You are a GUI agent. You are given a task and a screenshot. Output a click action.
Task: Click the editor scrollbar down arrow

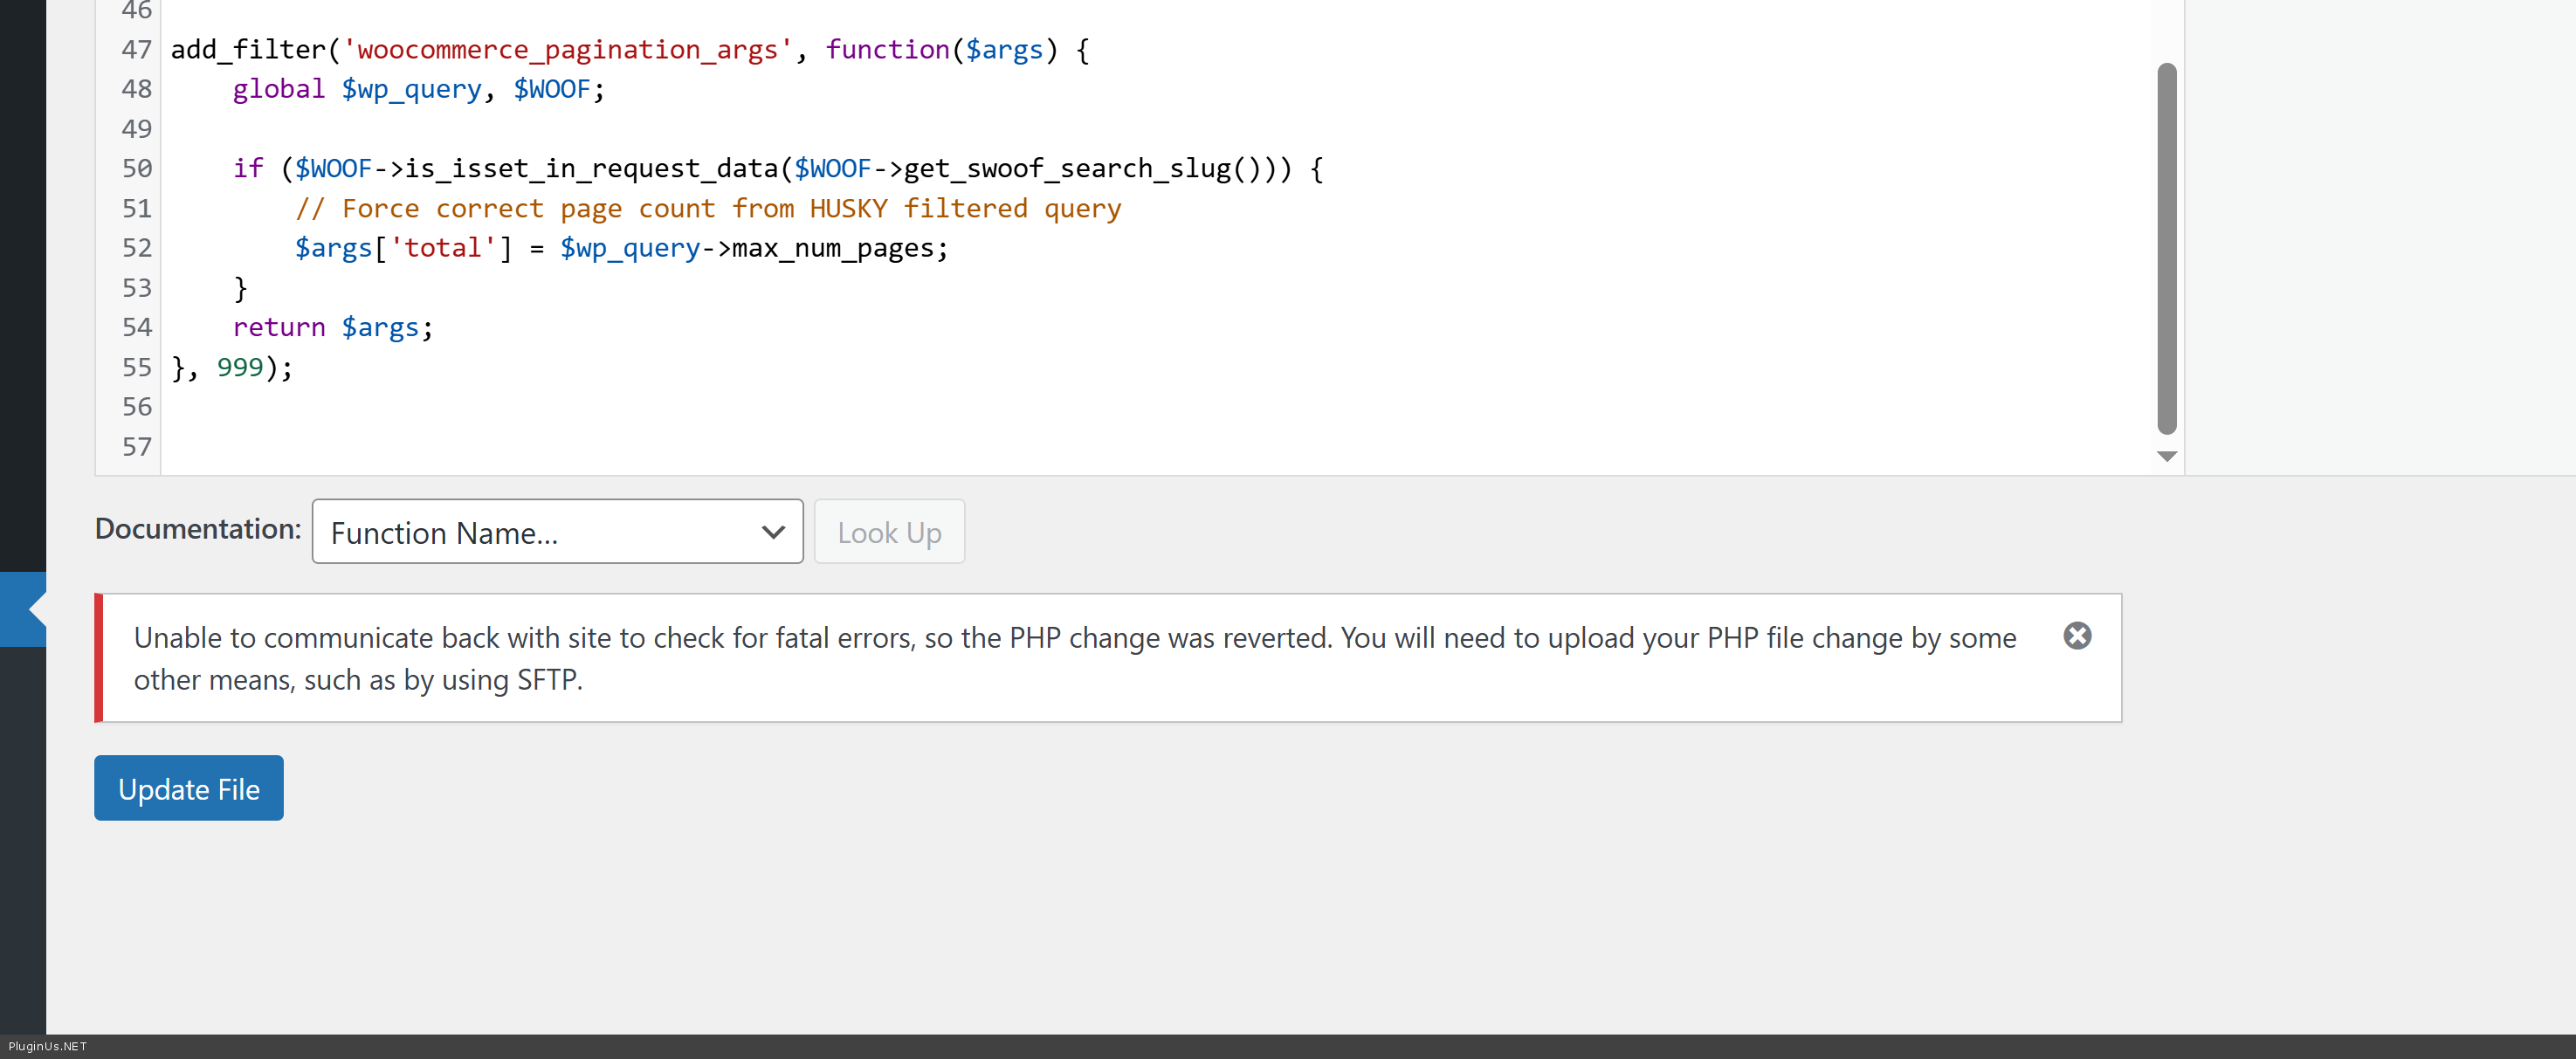2166,457
